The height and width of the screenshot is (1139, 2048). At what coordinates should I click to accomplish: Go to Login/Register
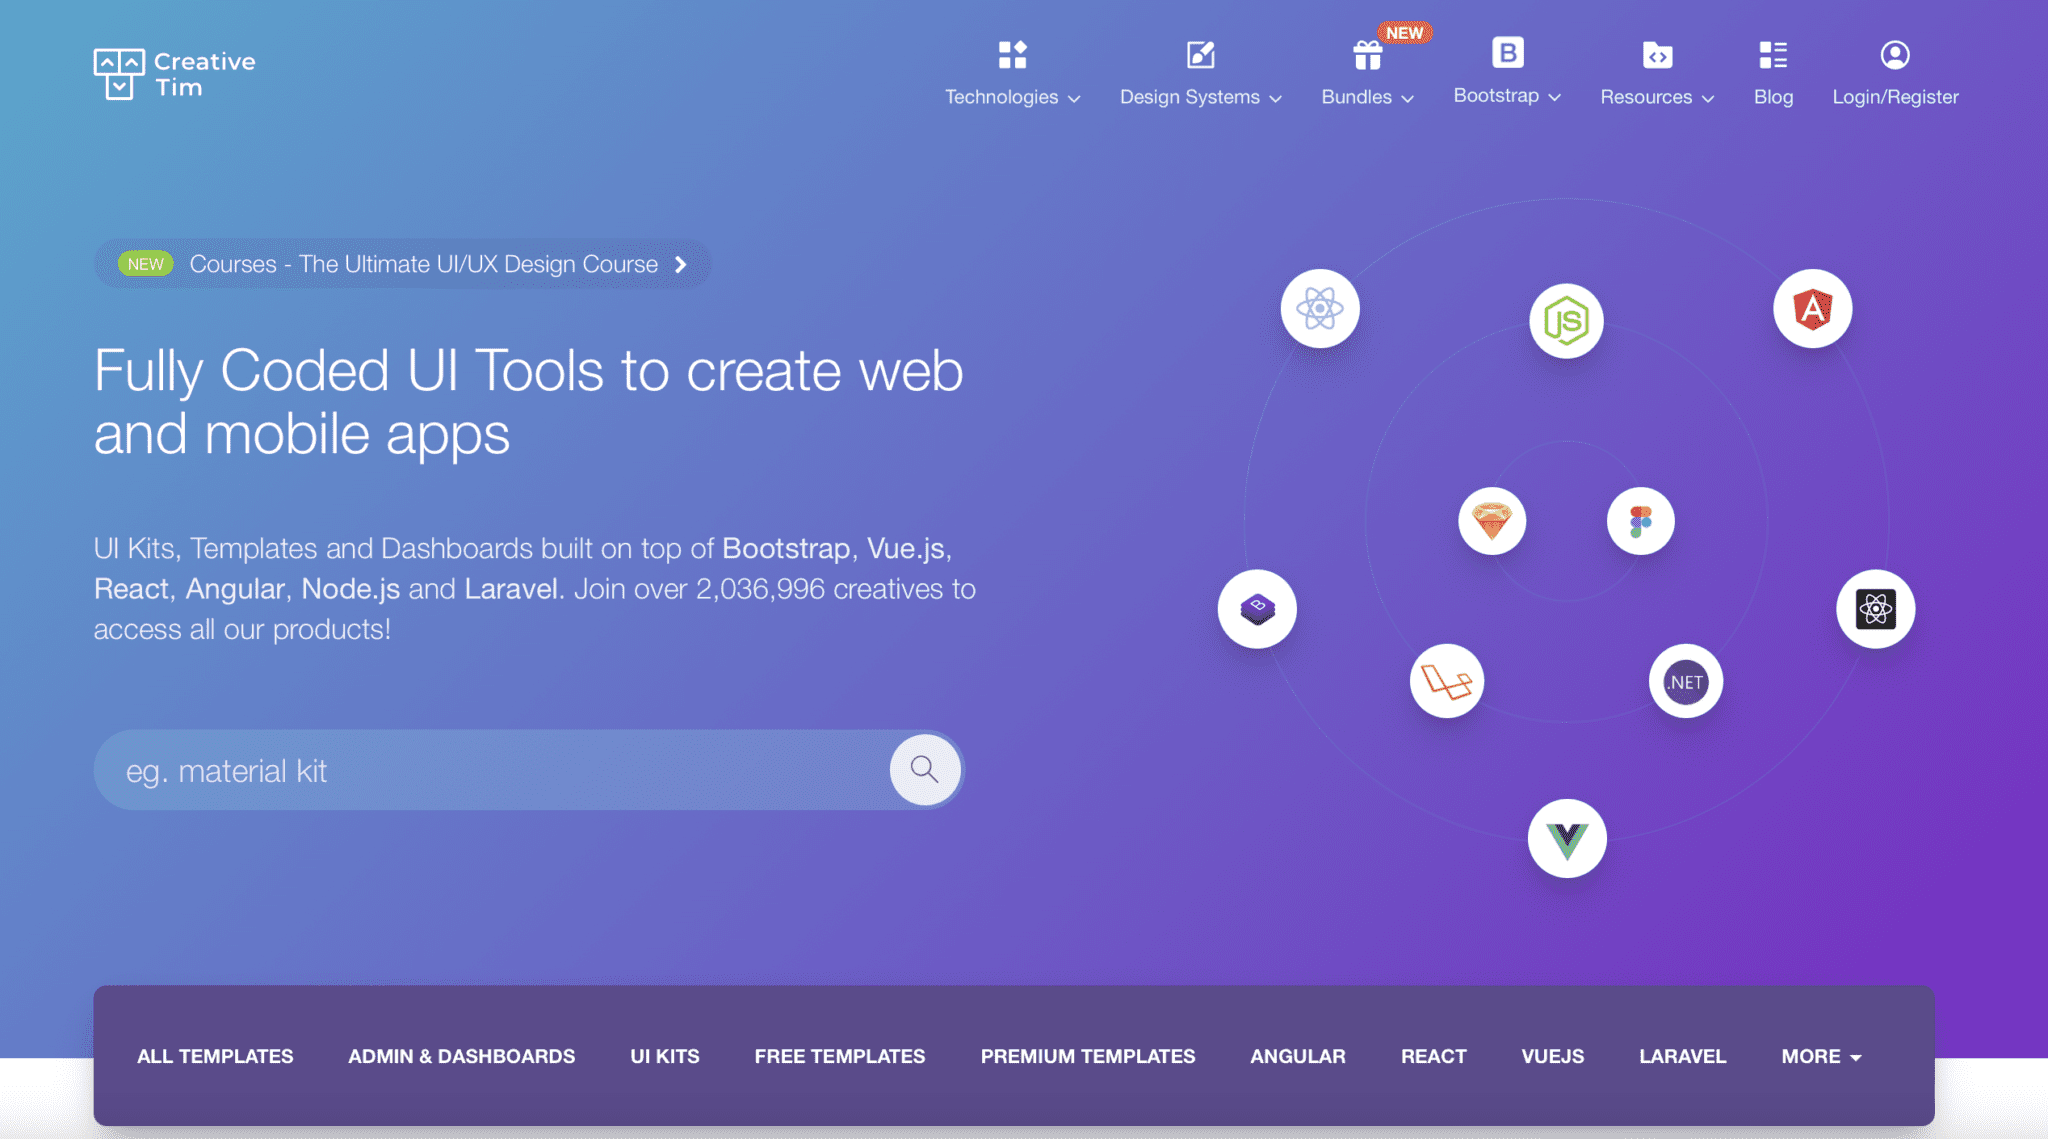pos(1895,97)
